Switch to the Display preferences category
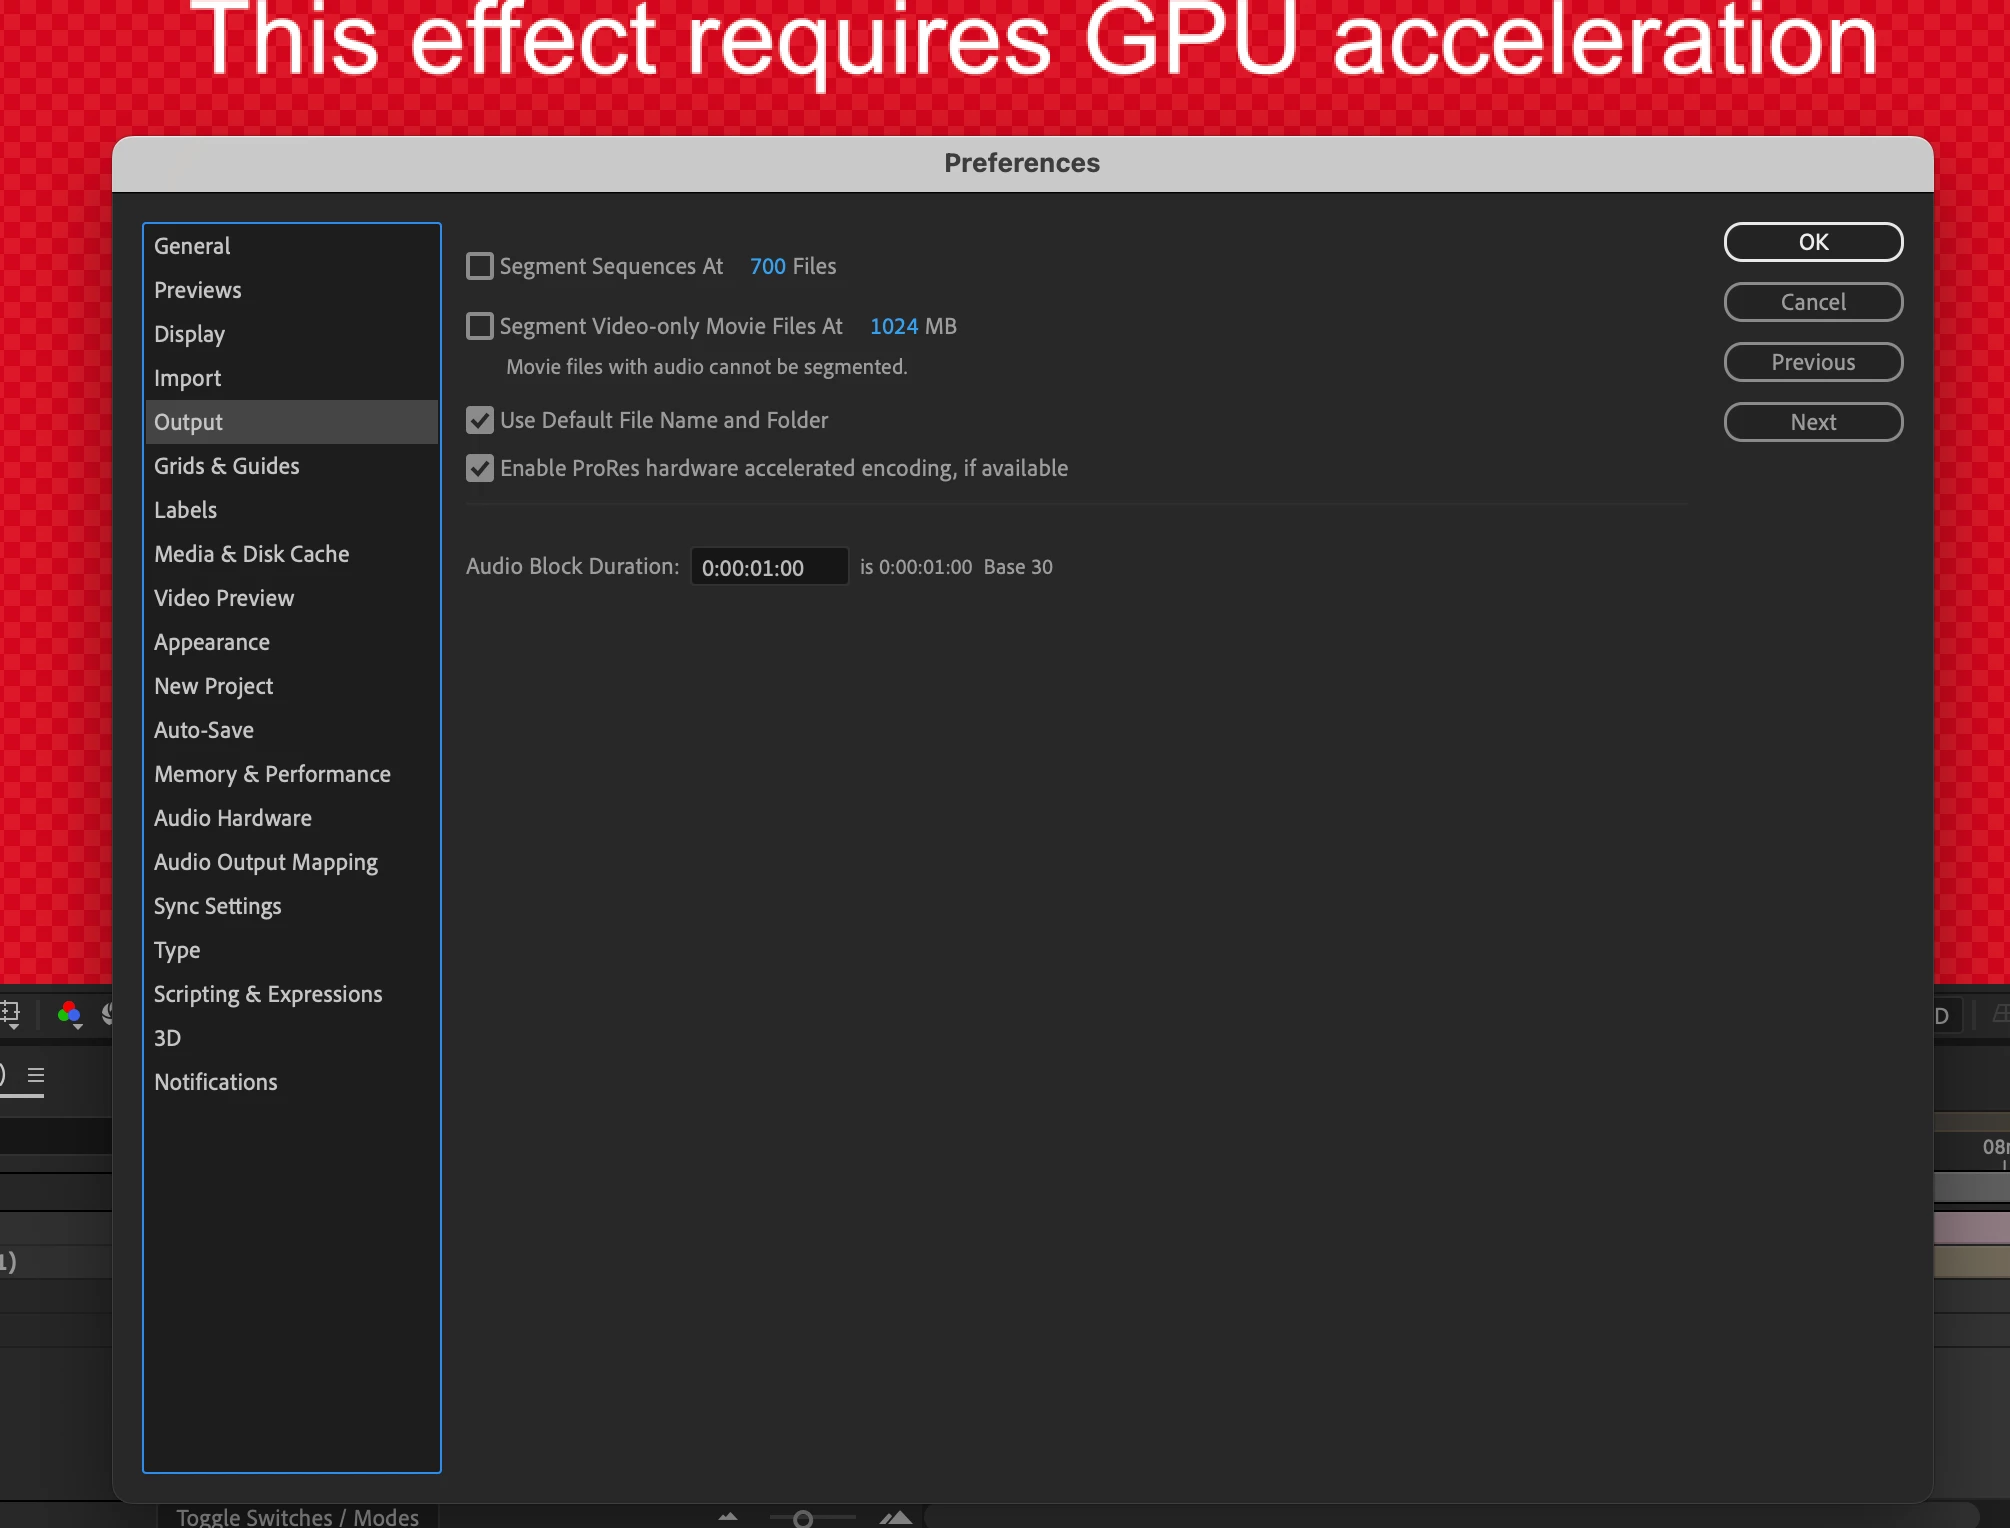This screenshot has height=1528, width=2010. click(189, 334)
